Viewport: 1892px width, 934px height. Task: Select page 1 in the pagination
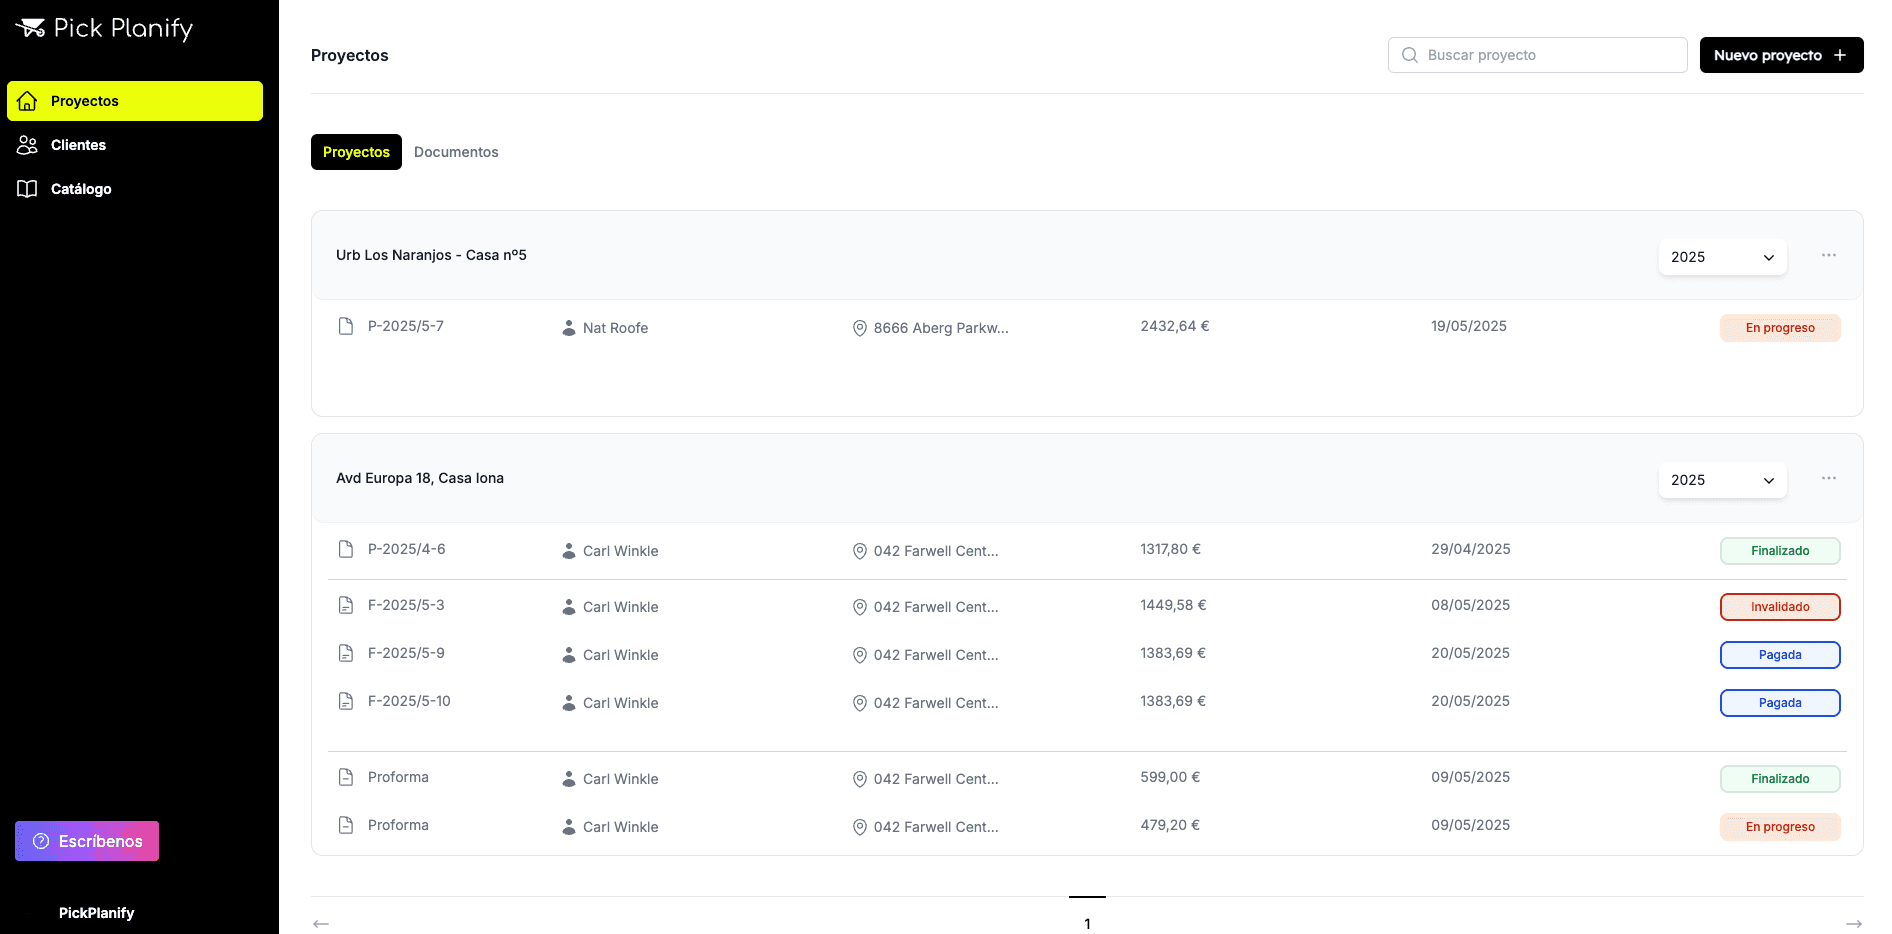[1087, 923]
